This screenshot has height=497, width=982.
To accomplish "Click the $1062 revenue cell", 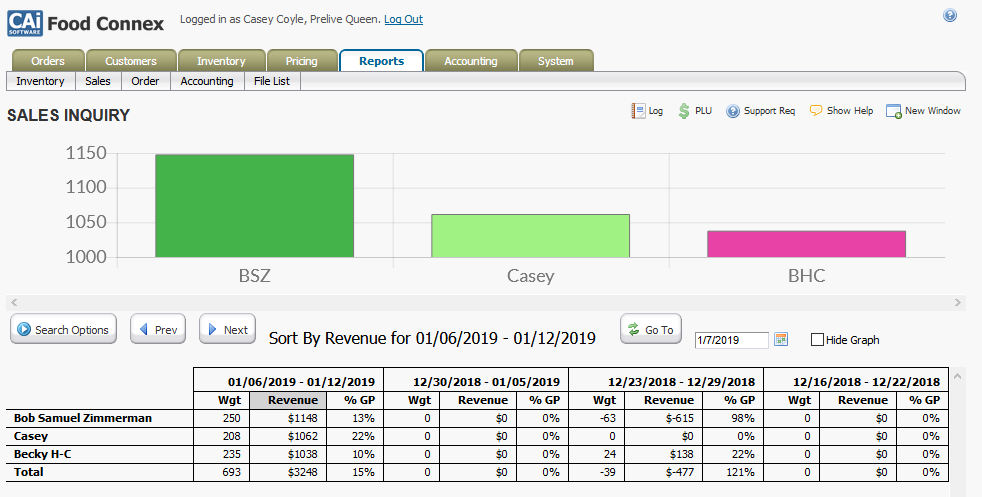I will (x=288, y=436).
